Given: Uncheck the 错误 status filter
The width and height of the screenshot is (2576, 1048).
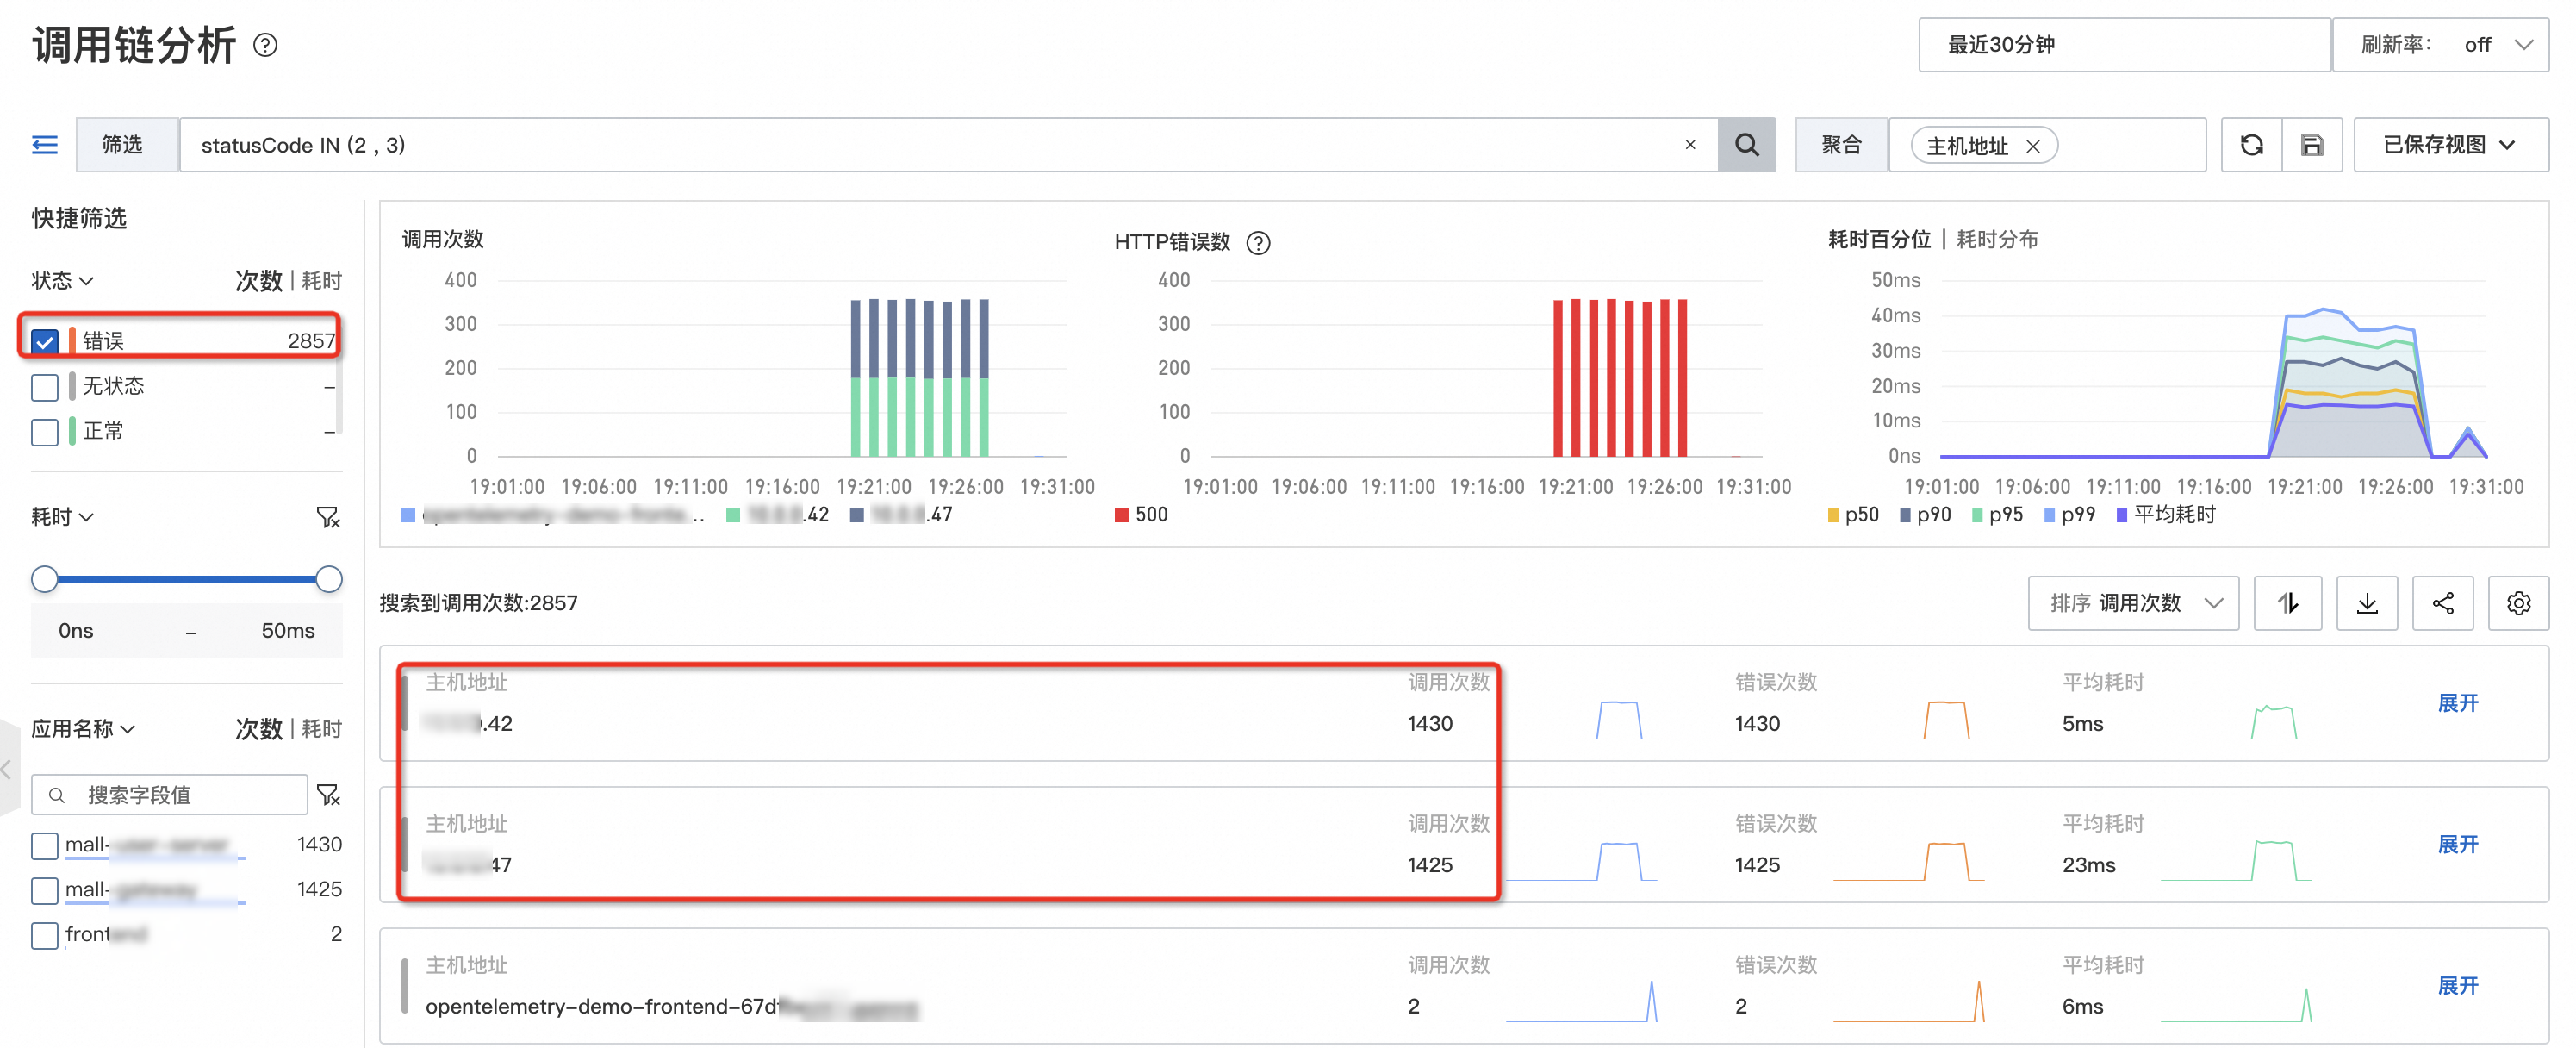Looking at the screenshot, I should coord(45,341).
